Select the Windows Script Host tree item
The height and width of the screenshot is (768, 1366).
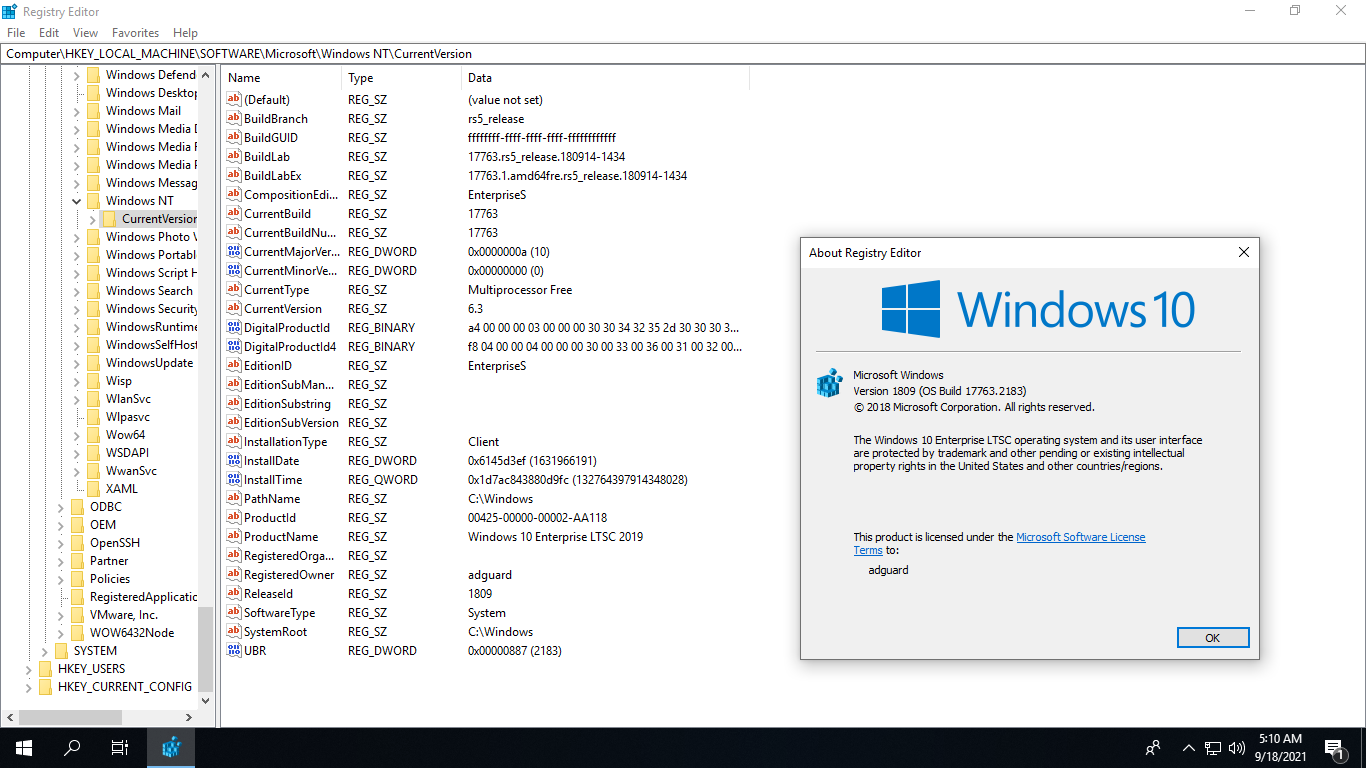[x=151, y=273]
